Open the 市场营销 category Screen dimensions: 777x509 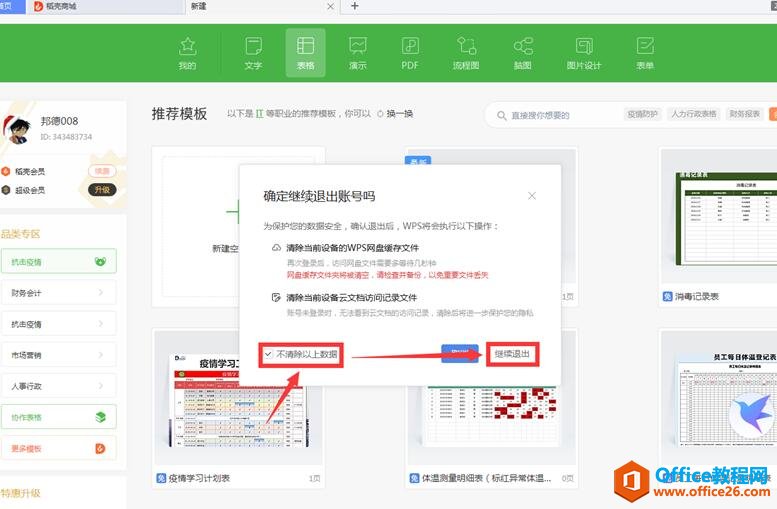click(58, 355)
